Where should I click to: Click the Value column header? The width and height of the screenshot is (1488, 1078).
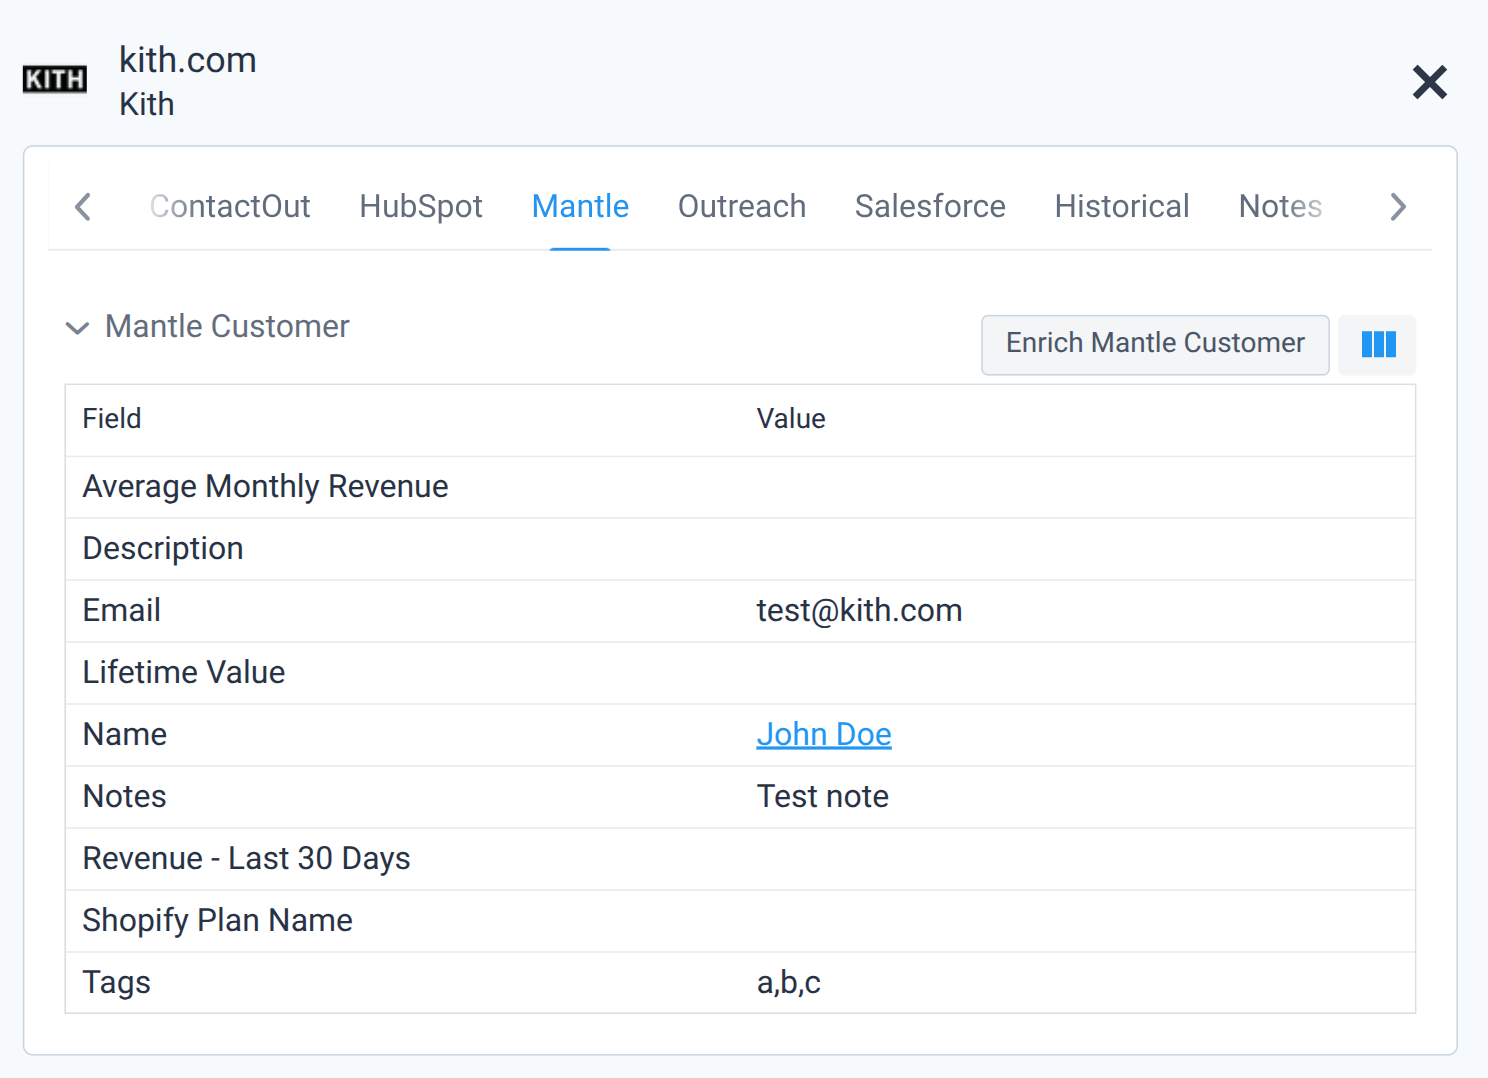pos(790,418)
